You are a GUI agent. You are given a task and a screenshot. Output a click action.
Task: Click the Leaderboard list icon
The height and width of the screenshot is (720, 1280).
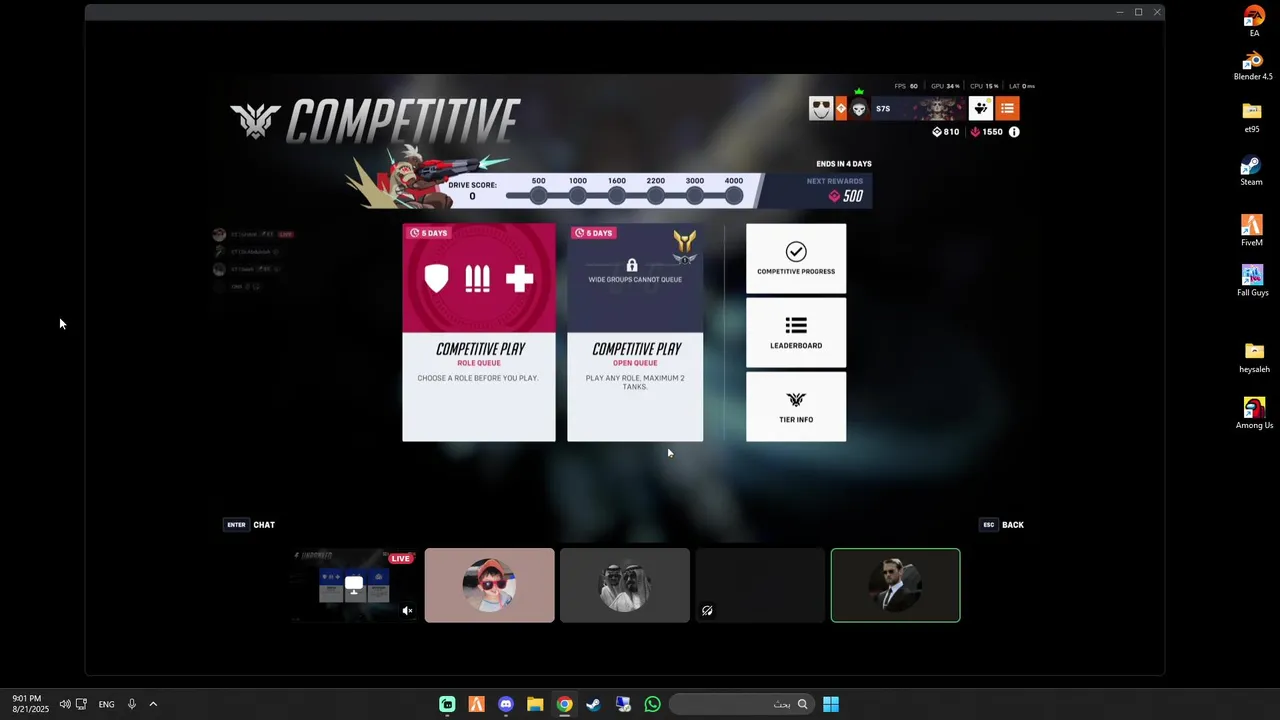pyautogui.click(x=796, y=325)
